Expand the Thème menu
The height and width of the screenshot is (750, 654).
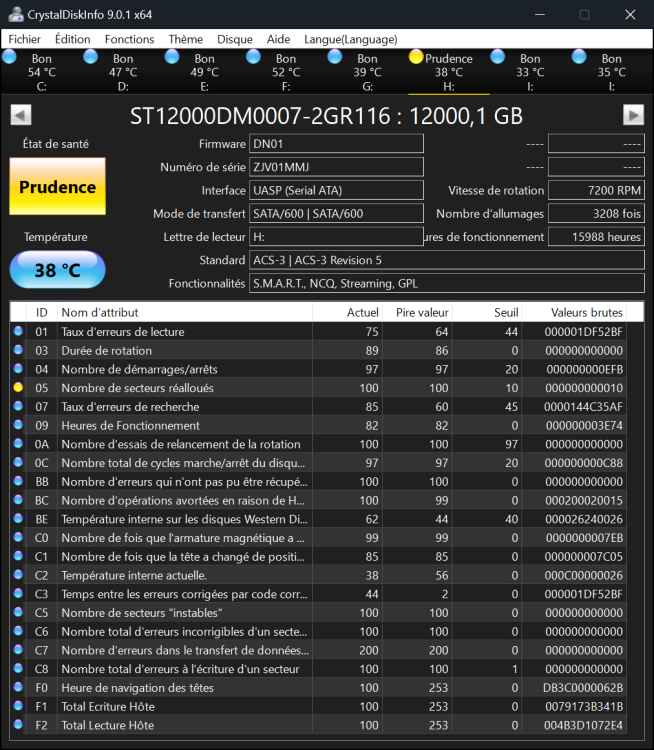click(x=185, y=39)
